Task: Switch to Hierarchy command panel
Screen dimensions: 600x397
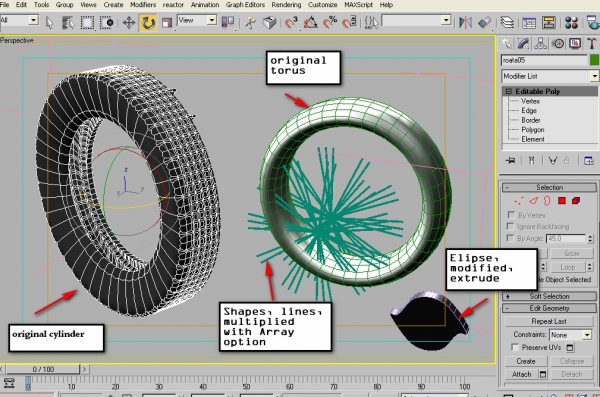Action: point(540,44)
